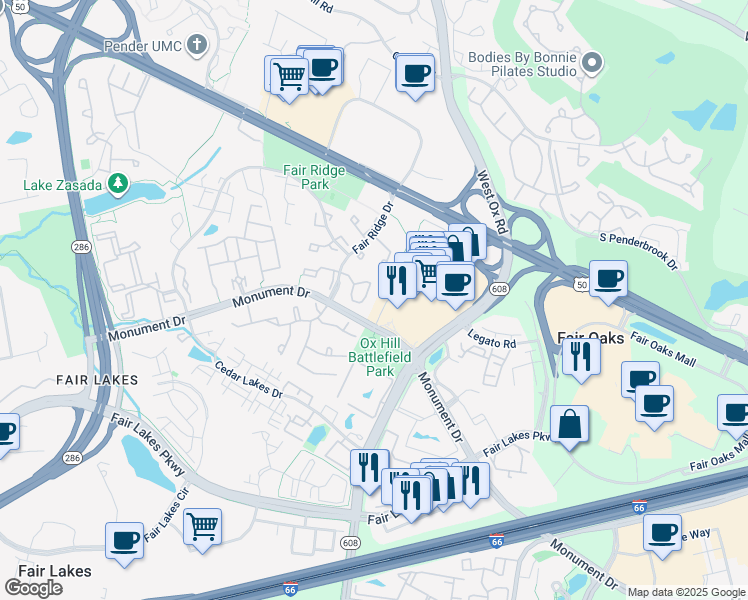
Task: Open the restaurant marker on the Fair Oaks label
Action: click(x=582, y=359)
